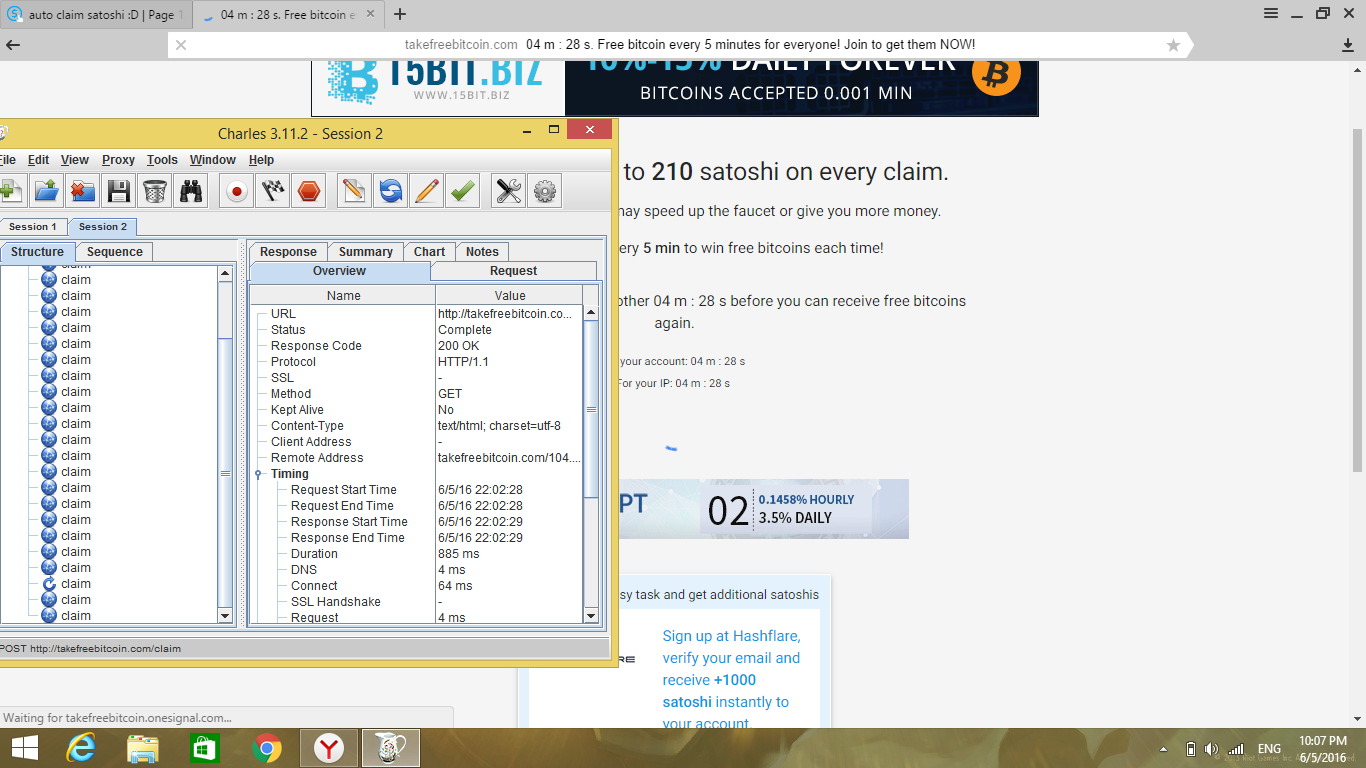Click the 'HTTP/1.1' protocol value
Viewport: 1366px width, 768px height.
pos(463,362)
